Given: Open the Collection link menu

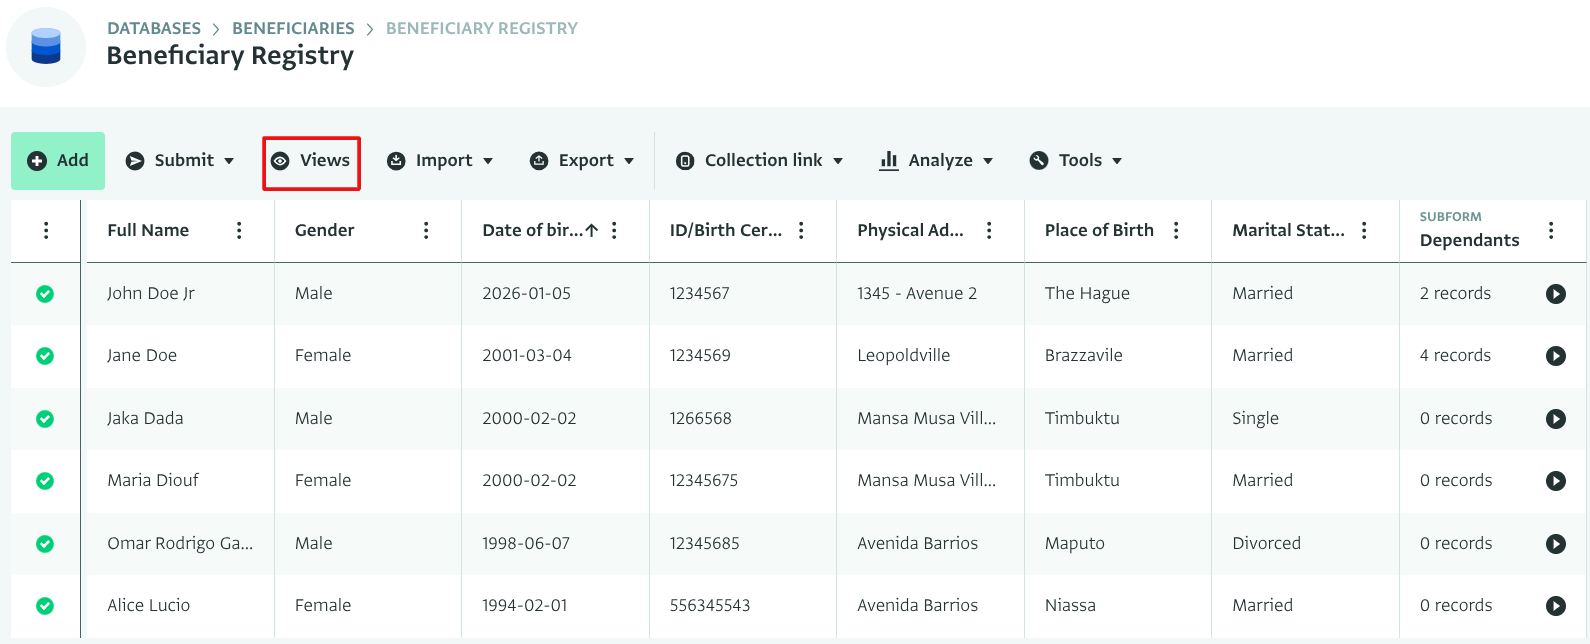Looking at the screenshot, I should (760, 160).
